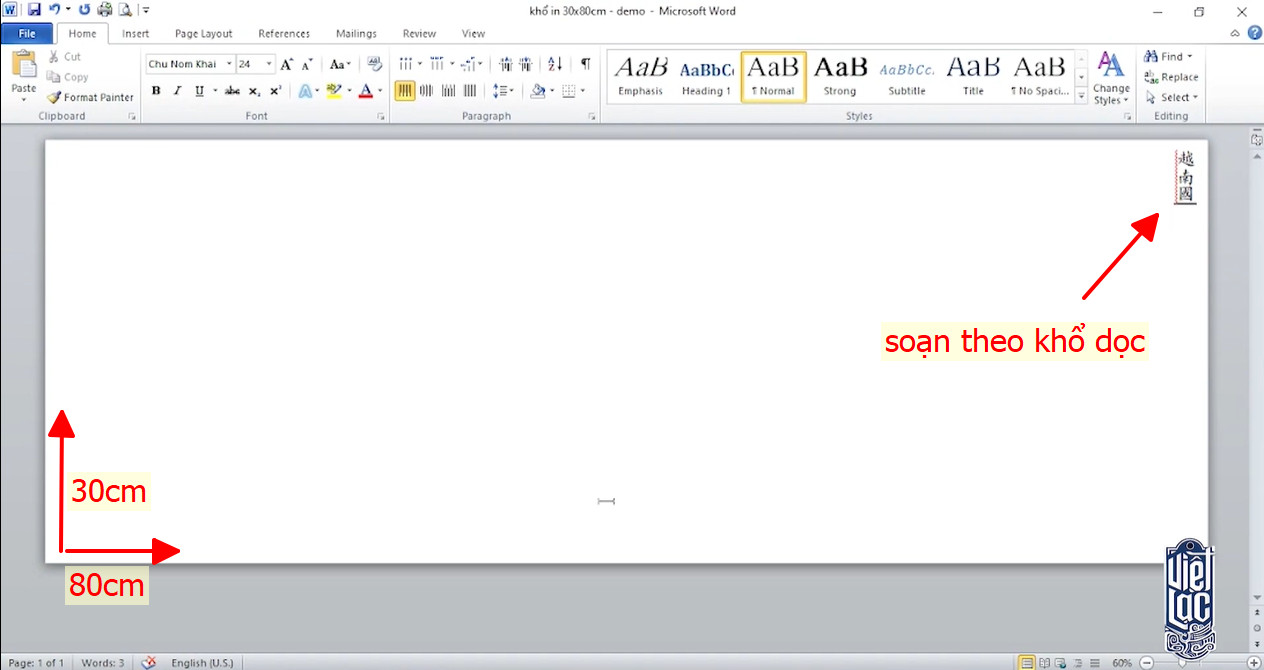This screenshot has width=1264, height=670.
Task: Zoom out with the minus button
Action: pos(1147,662)
